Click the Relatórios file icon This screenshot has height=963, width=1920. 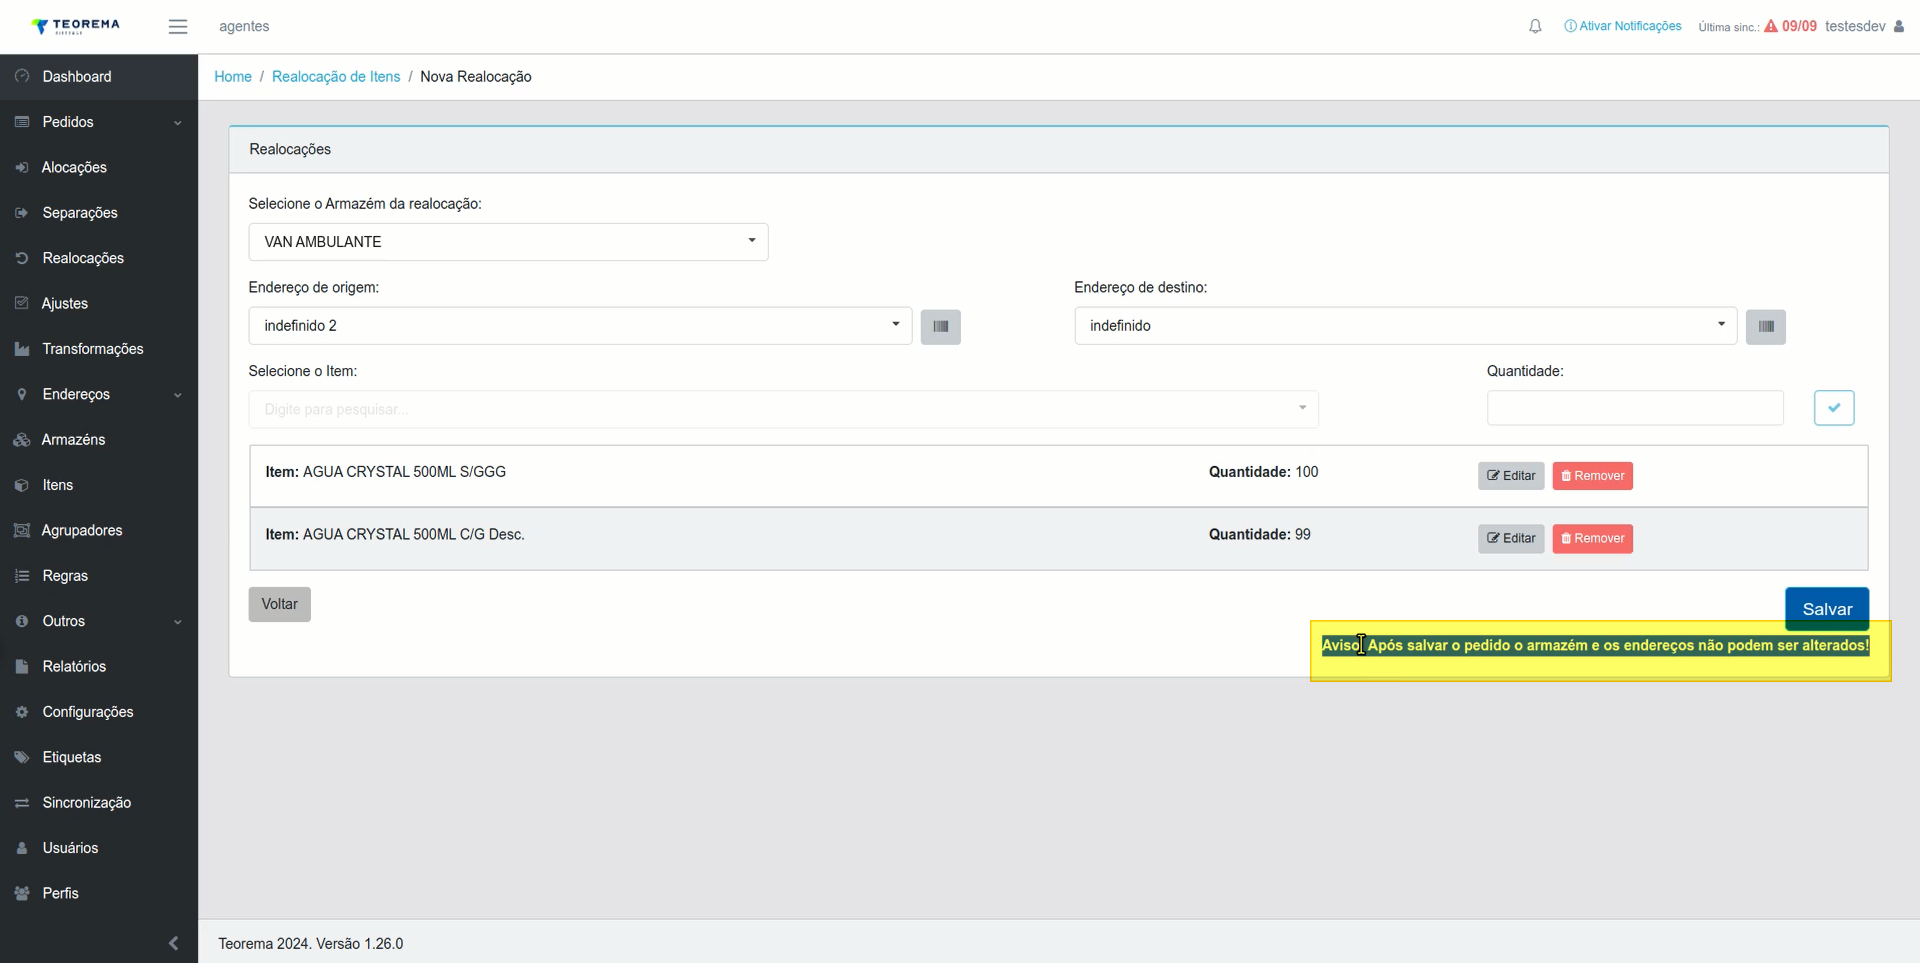tap(22, 666)
